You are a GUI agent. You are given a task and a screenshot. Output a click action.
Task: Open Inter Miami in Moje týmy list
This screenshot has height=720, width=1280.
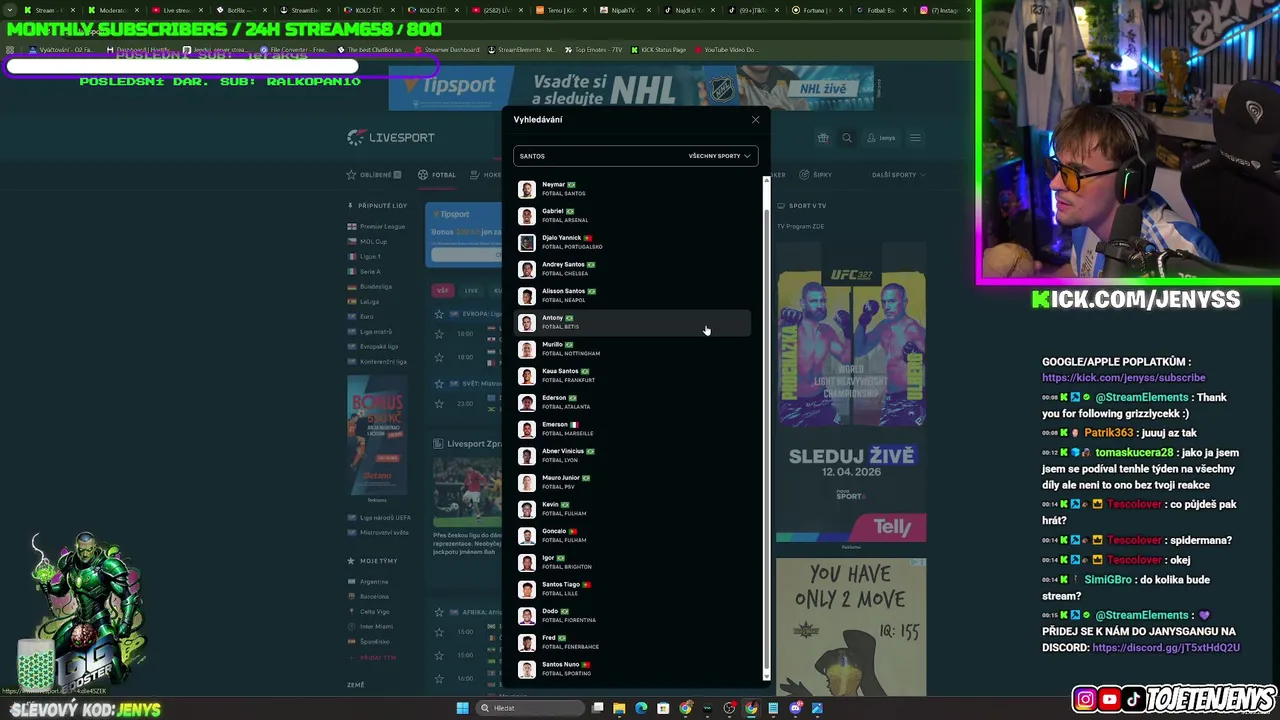click(x=370, y=627)
